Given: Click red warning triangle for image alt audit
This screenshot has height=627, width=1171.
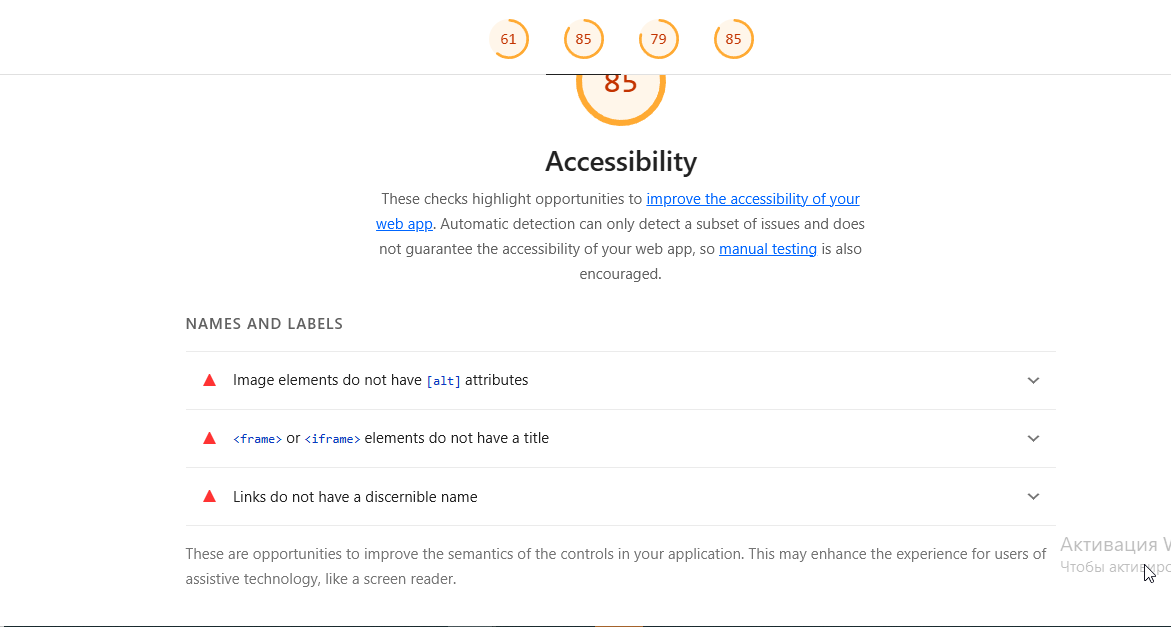Looking at the screenshot, I should click(x=210, y=380).
